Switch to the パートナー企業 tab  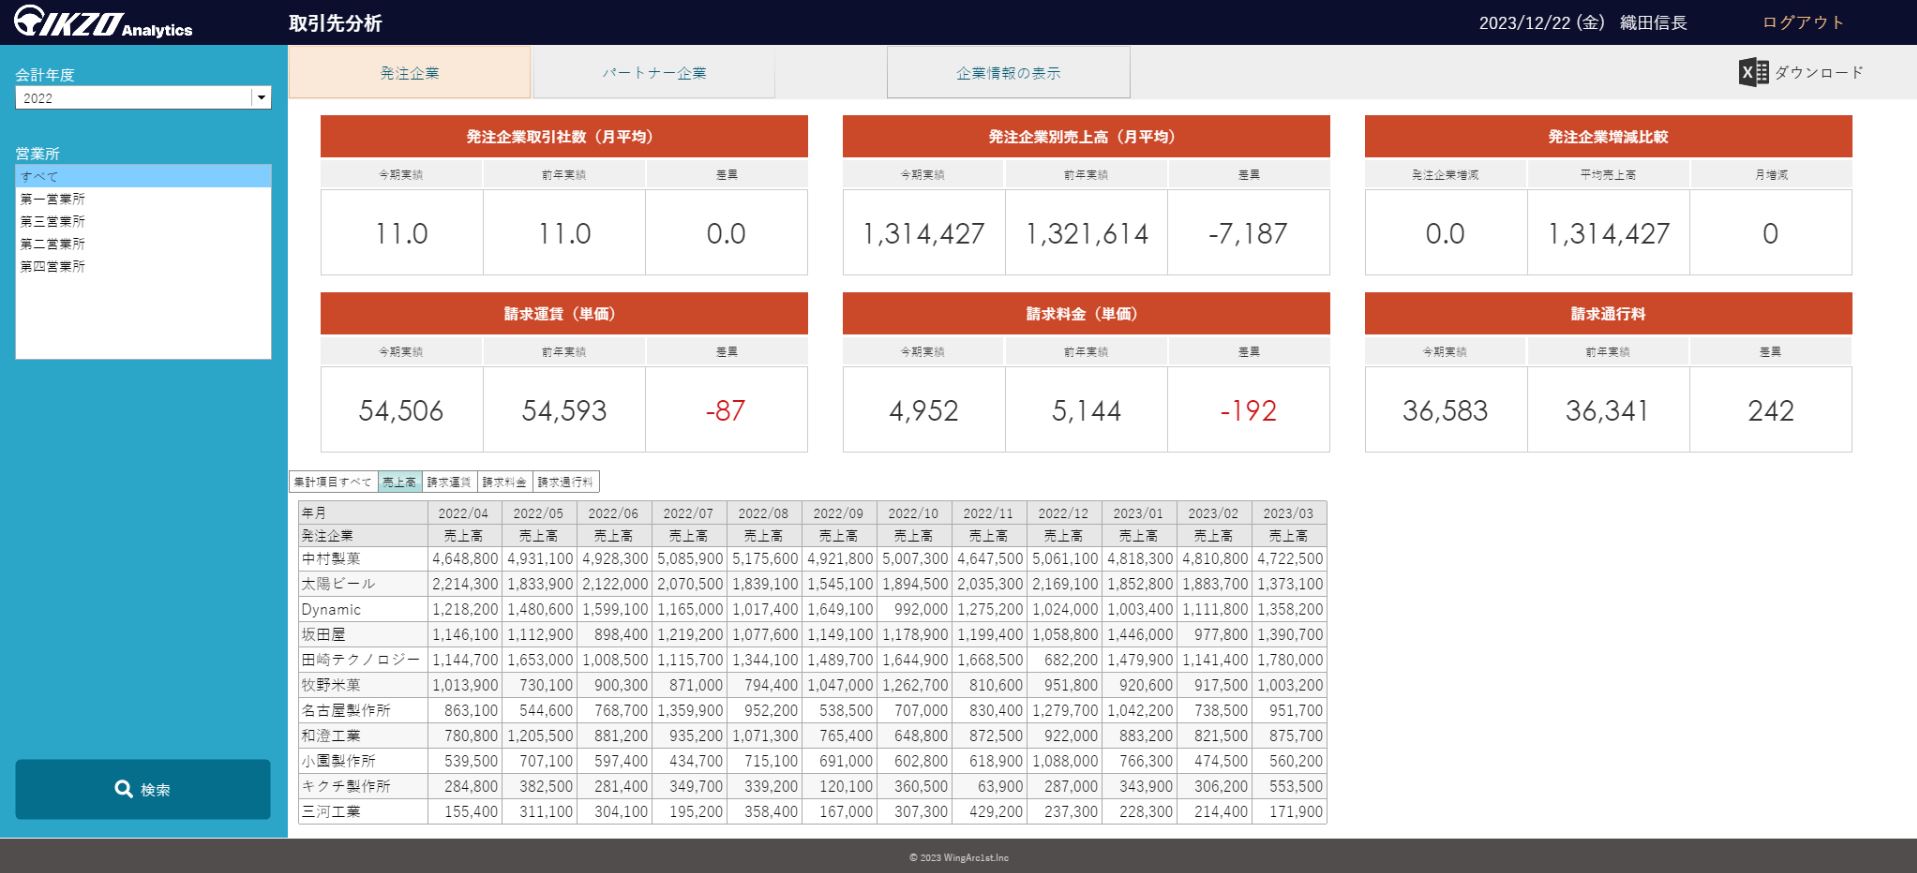pyautogui.click(x=654, y=73)
